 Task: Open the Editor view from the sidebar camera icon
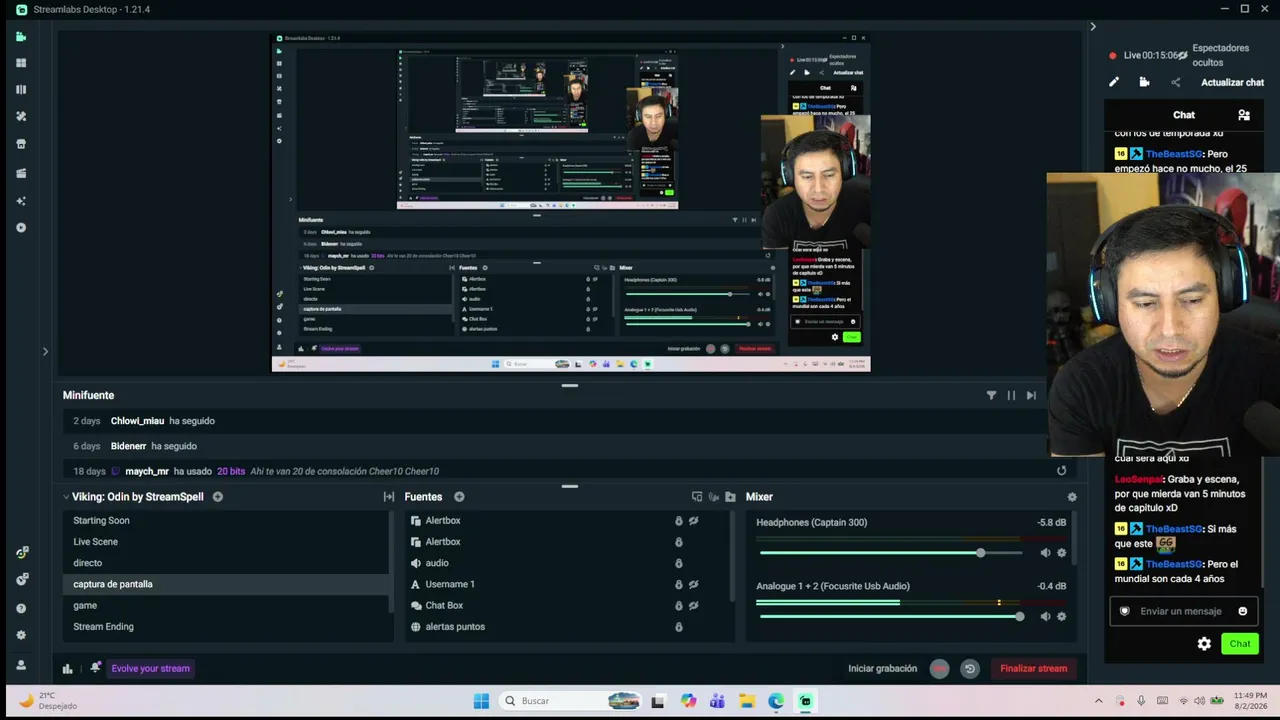(21, 37)
